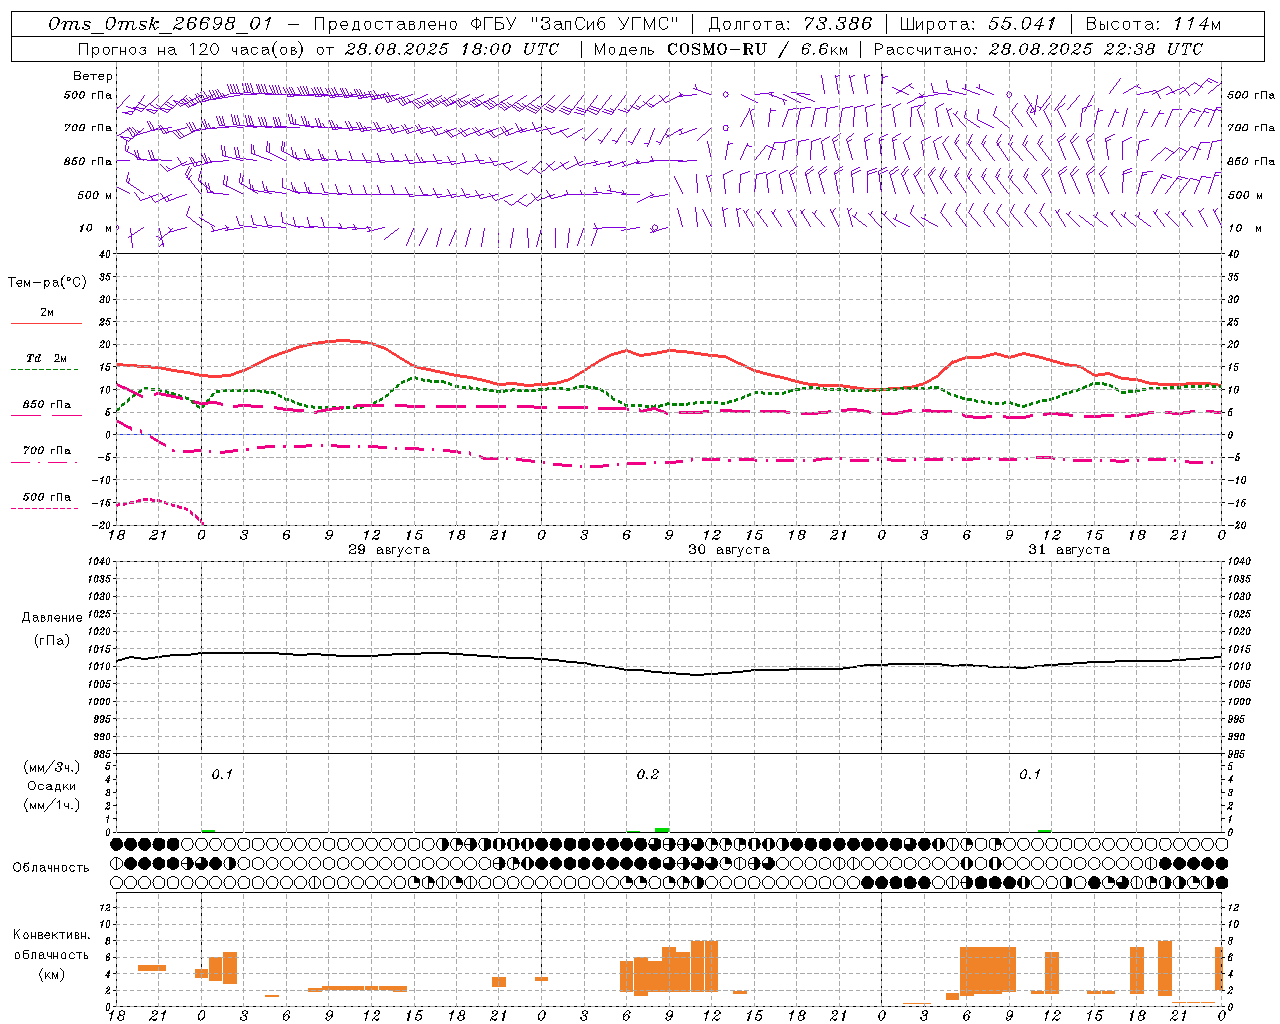Click the Конвективн. облачность (км) label
Screen dimensions: 1280x1024
click(52, 955)
